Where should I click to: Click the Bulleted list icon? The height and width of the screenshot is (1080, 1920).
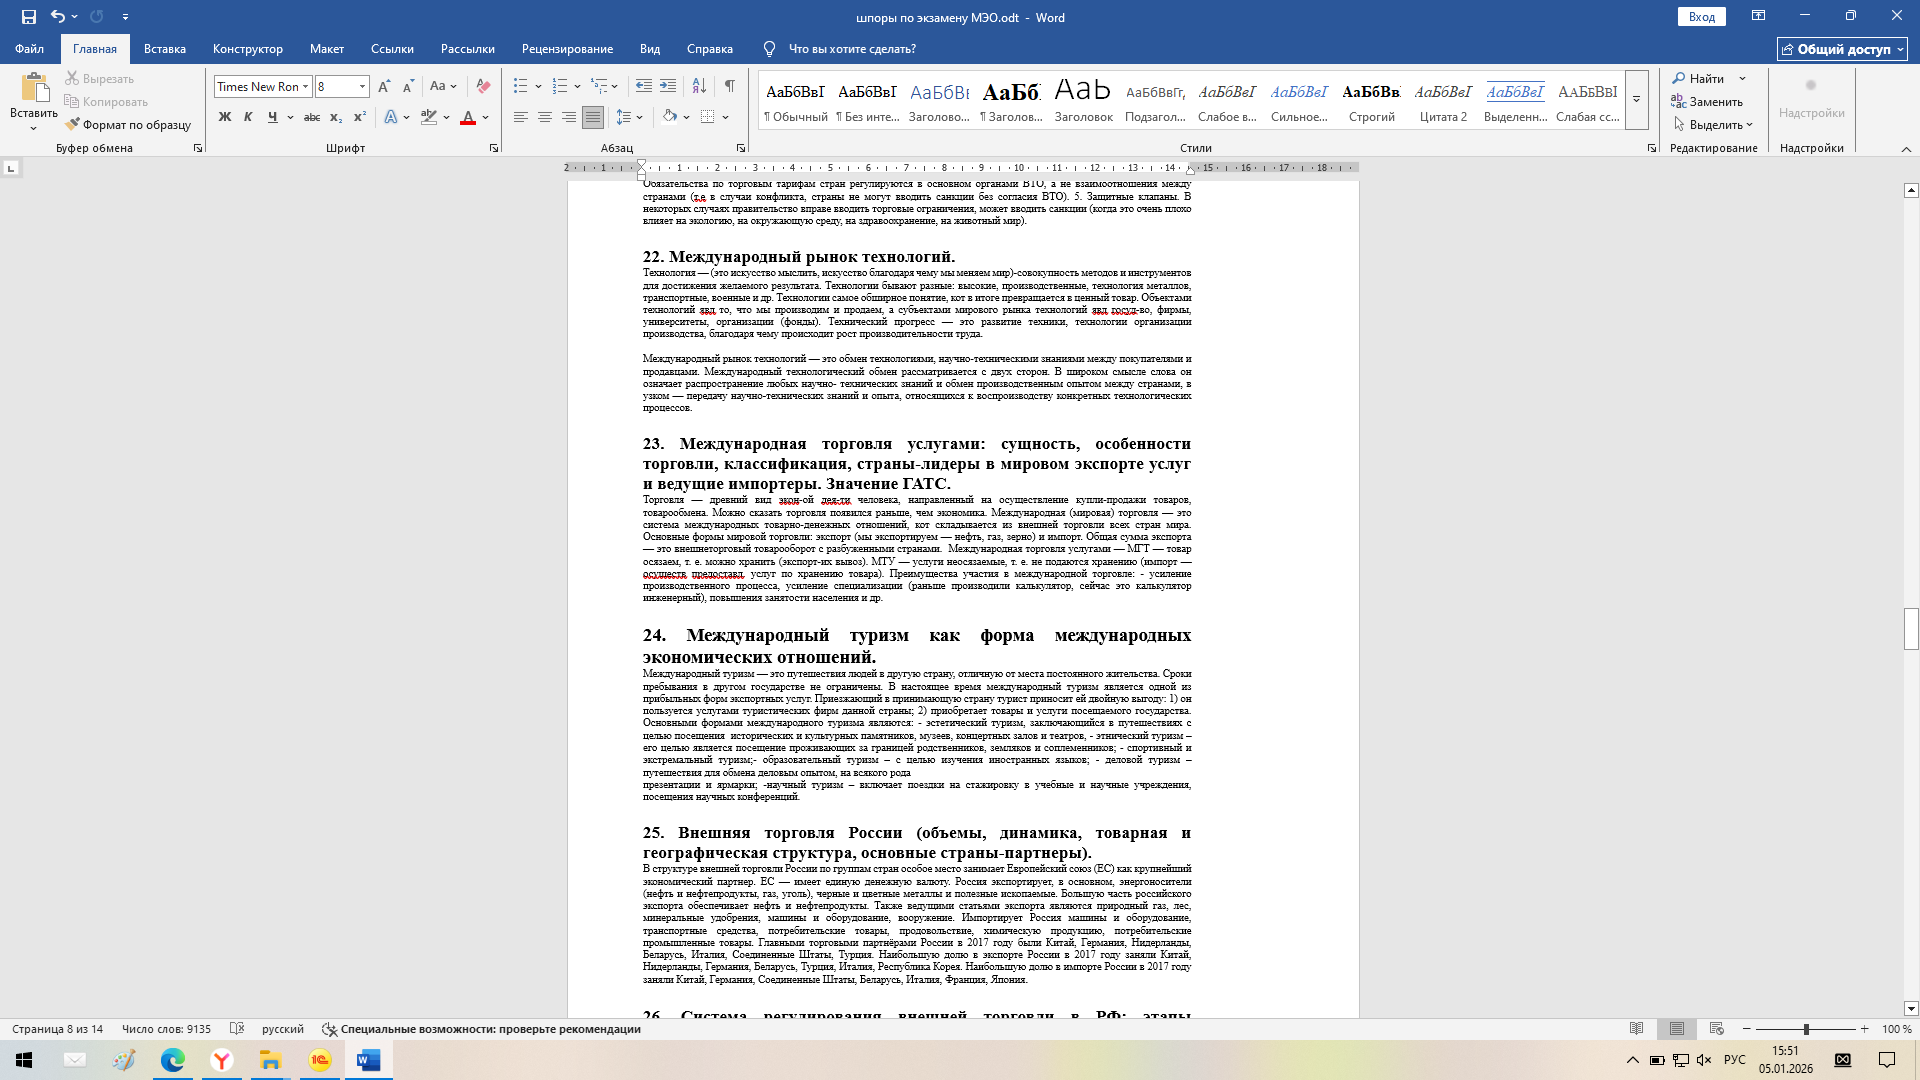[520, 86]
